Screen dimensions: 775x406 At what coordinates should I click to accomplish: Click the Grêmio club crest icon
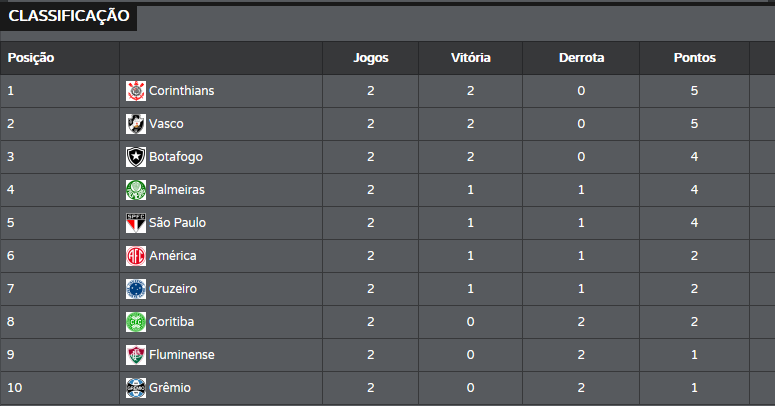(135, 388)
